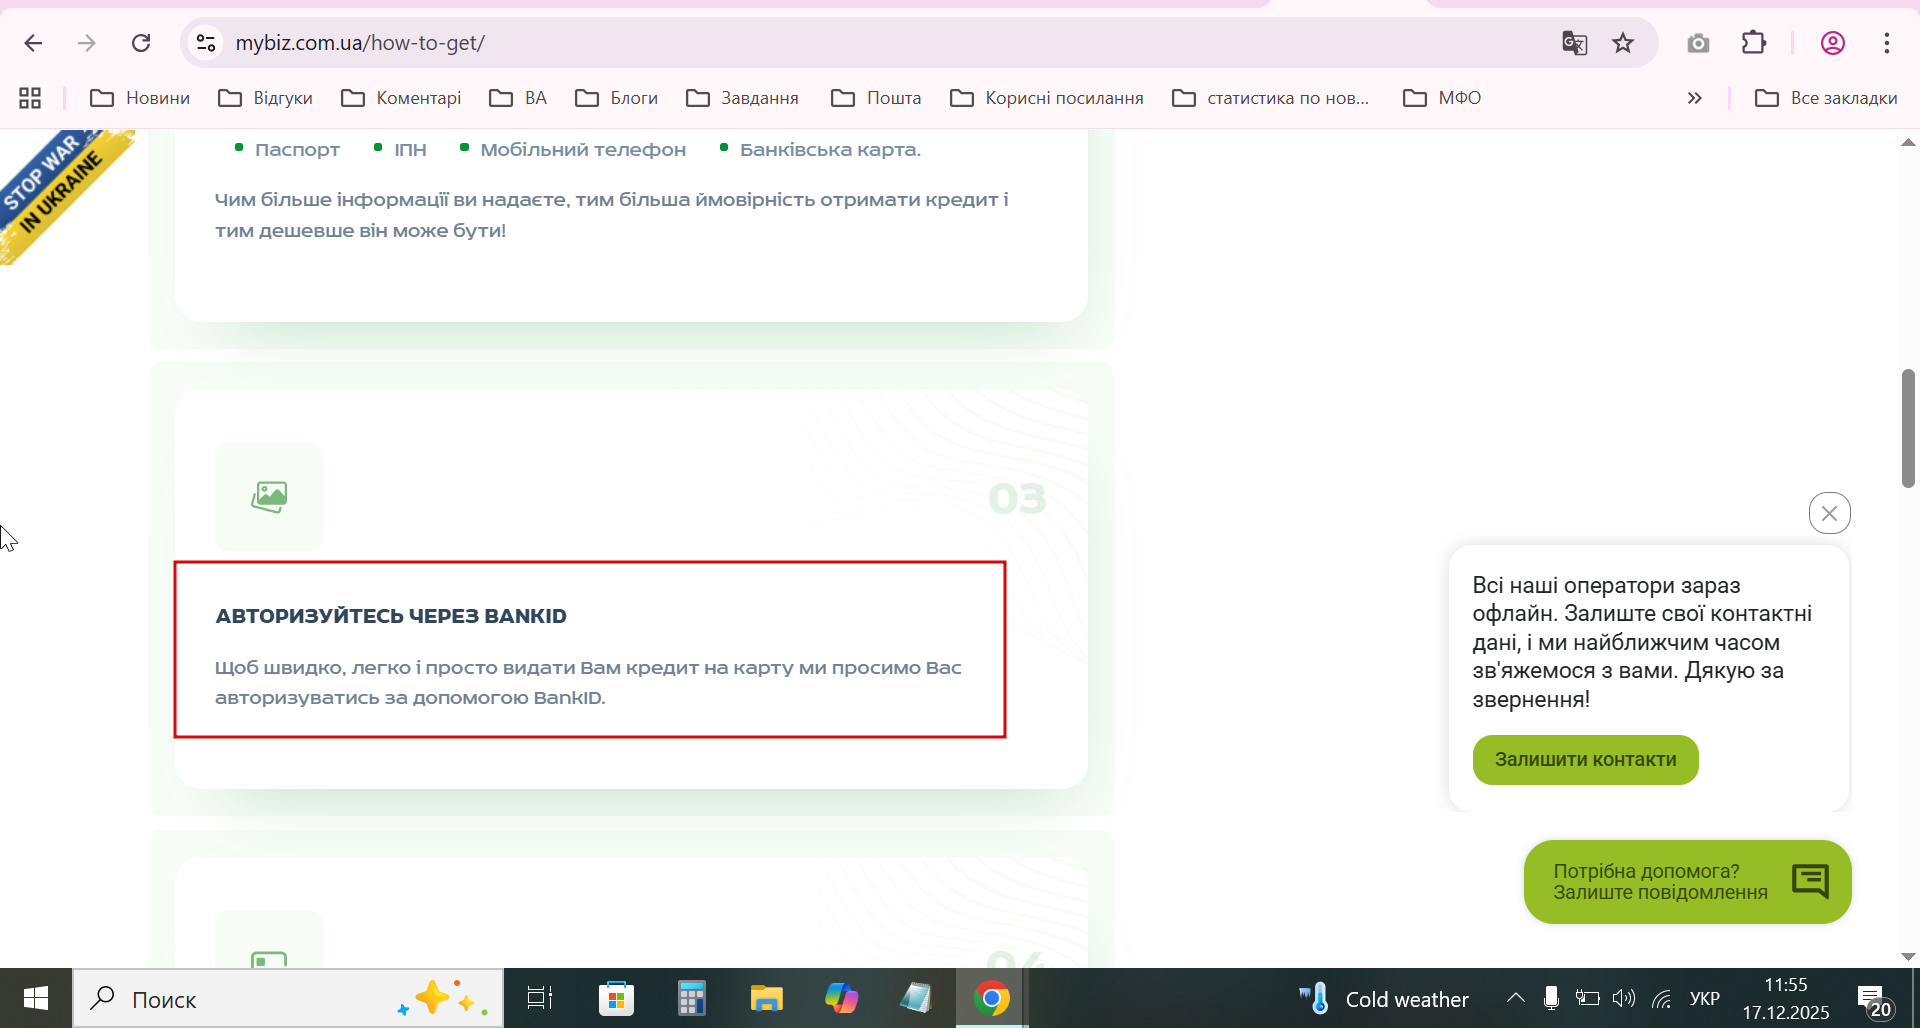Open the Новини bookmark folder
The image size is (1920, 1028).
click(x=140, y=98)
